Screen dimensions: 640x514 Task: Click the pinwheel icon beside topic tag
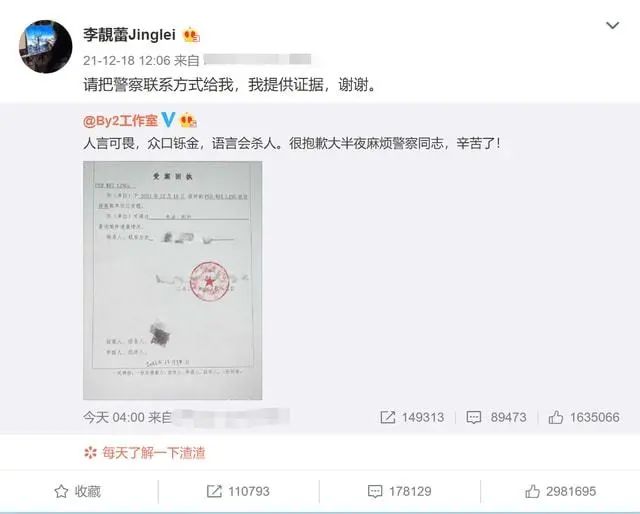[x=90, y=453]
